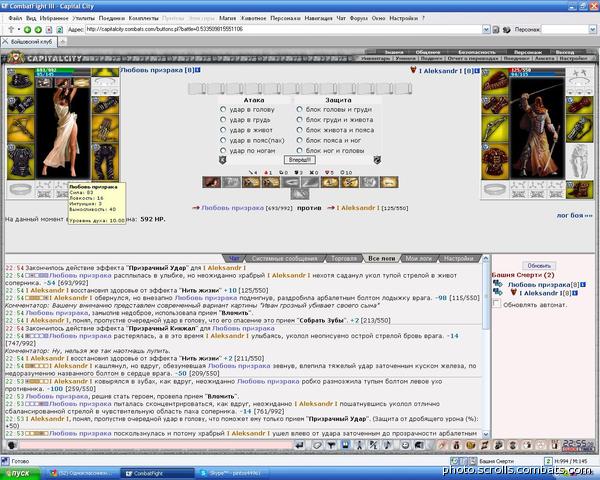Select defense 'блок пояса и ног'

pyautogui.click(x=299, y=140)
